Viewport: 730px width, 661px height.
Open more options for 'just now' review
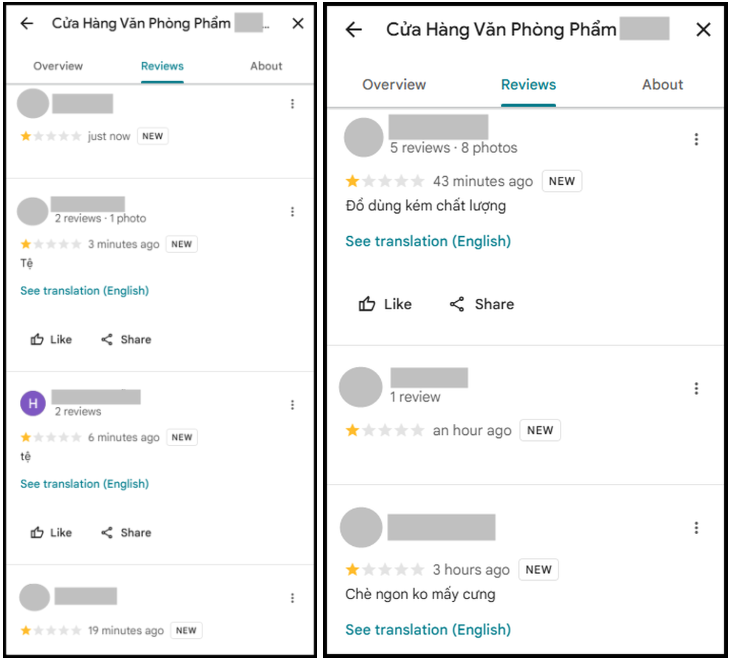pyautogui.click(x=292, y=104)
